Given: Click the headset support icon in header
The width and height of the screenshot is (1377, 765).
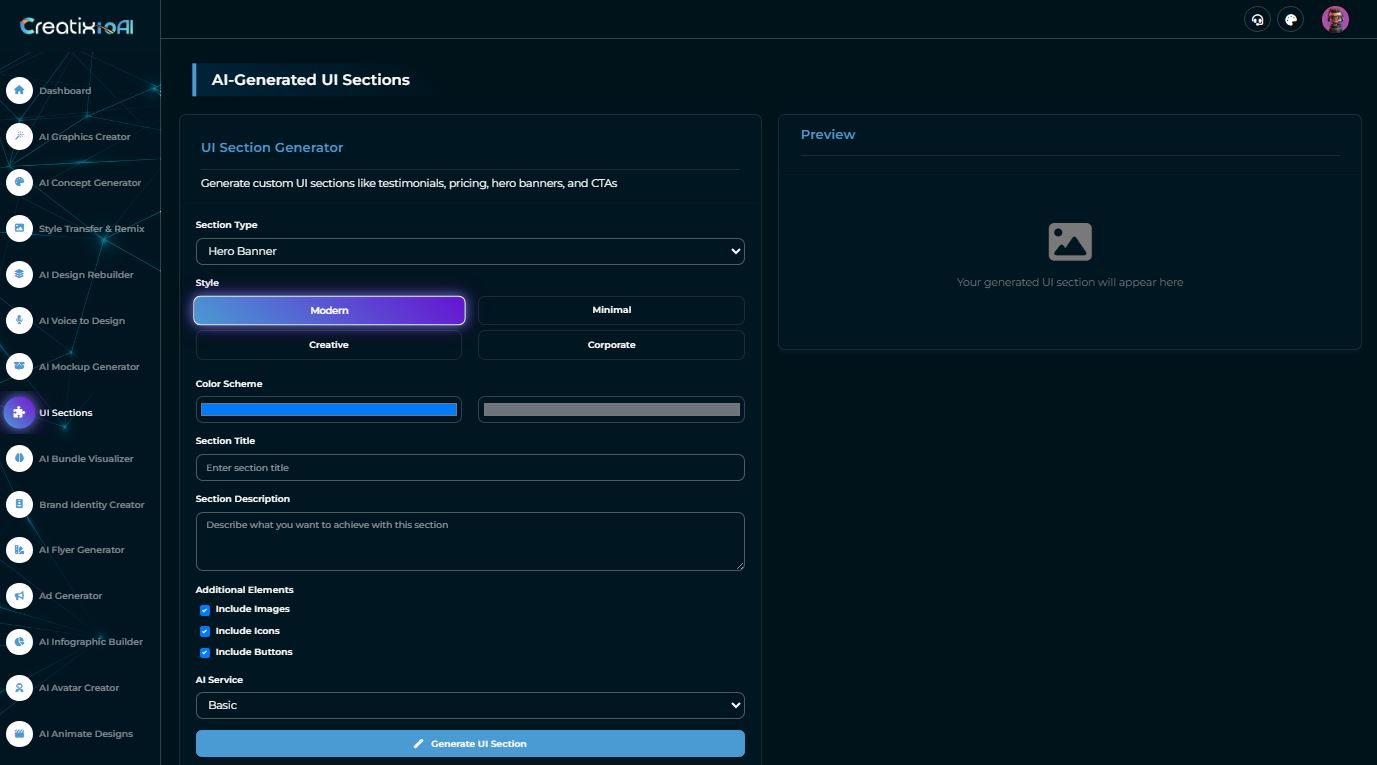Looking at the screenshot, I should pos(1257,19).
